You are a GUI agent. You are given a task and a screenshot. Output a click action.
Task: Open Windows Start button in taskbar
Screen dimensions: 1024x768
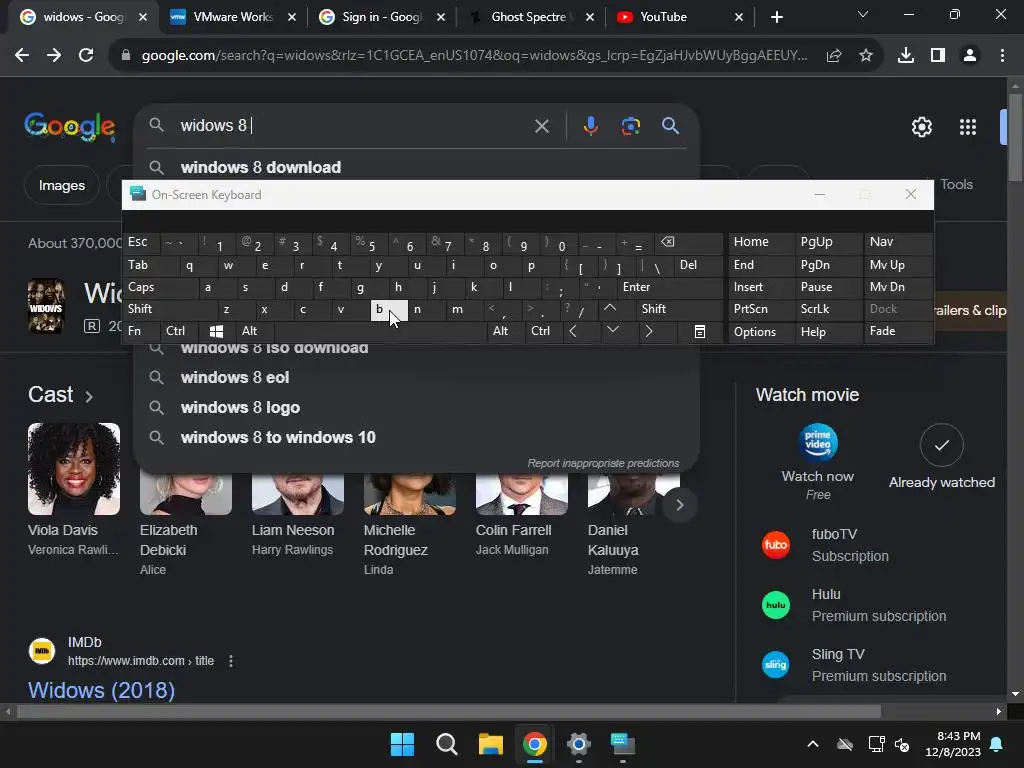[x=402, y=744]
